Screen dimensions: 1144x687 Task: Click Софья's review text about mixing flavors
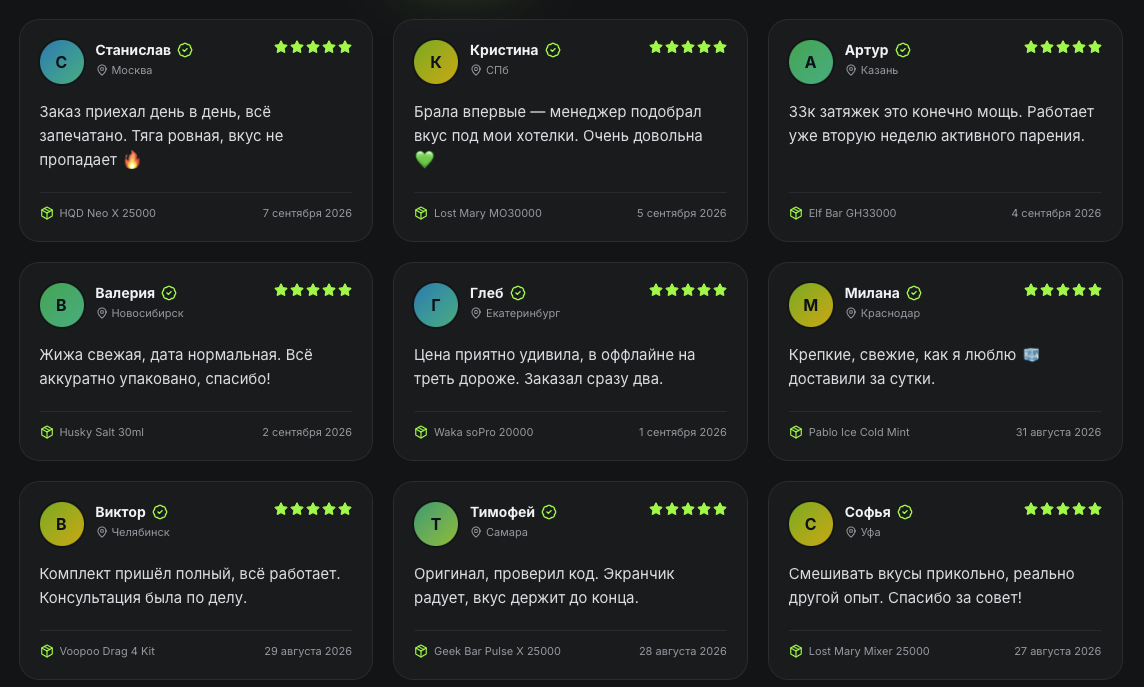pos(932,586)
